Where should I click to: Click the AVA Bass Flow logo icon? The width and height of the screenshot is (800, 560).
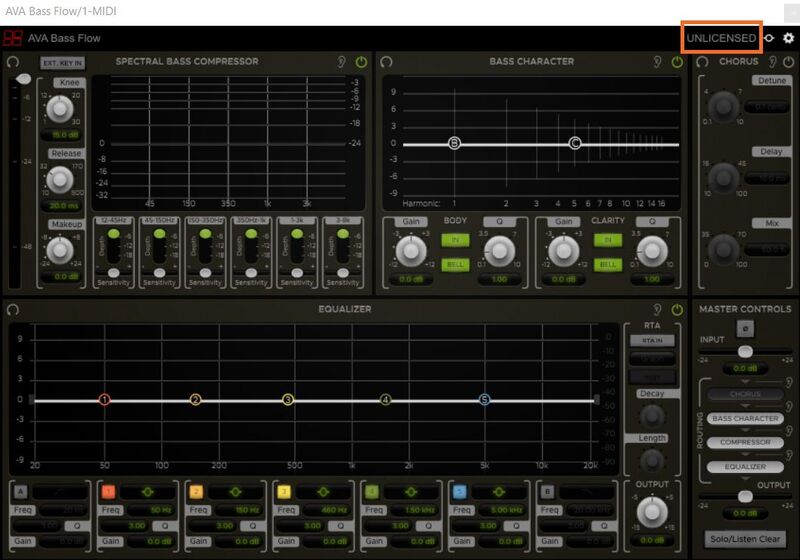tap(13, 38)
